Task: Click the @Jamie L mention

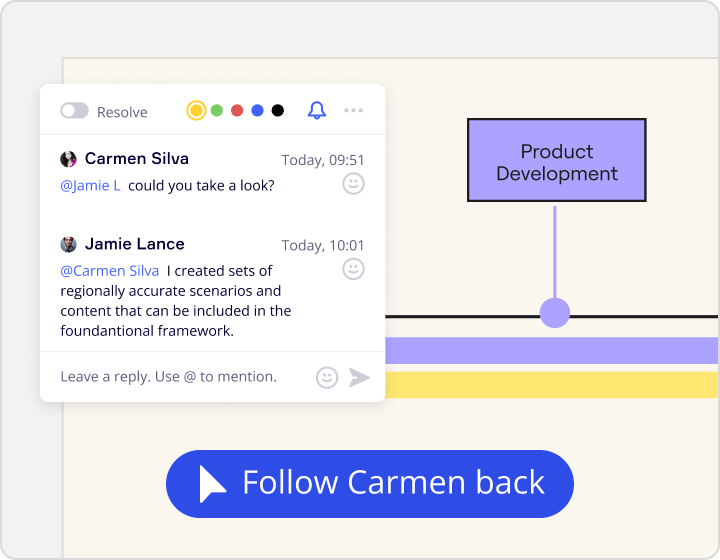Action: [90, 185]
